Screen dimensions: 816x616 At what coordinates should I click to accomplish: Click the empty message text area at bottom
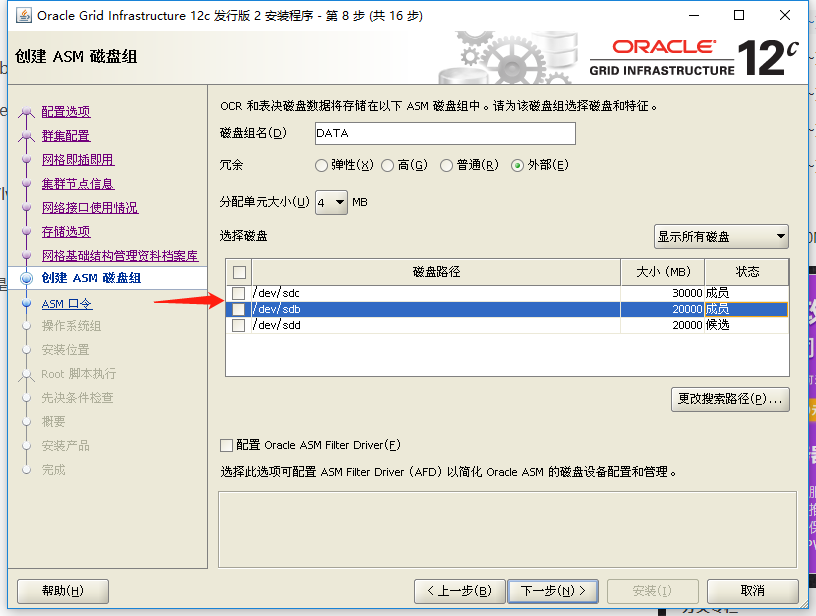pos(507,530)
